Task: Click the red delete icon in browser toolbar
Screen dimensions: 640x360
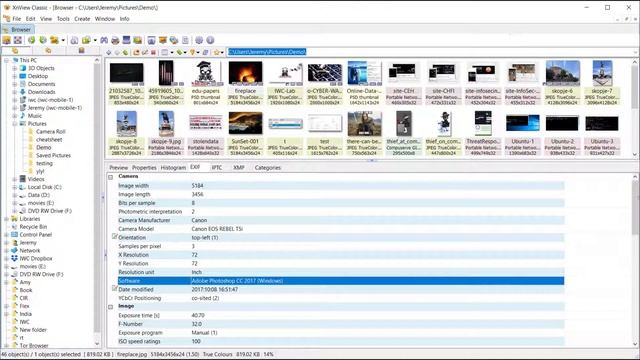Action: coord(154,52)
